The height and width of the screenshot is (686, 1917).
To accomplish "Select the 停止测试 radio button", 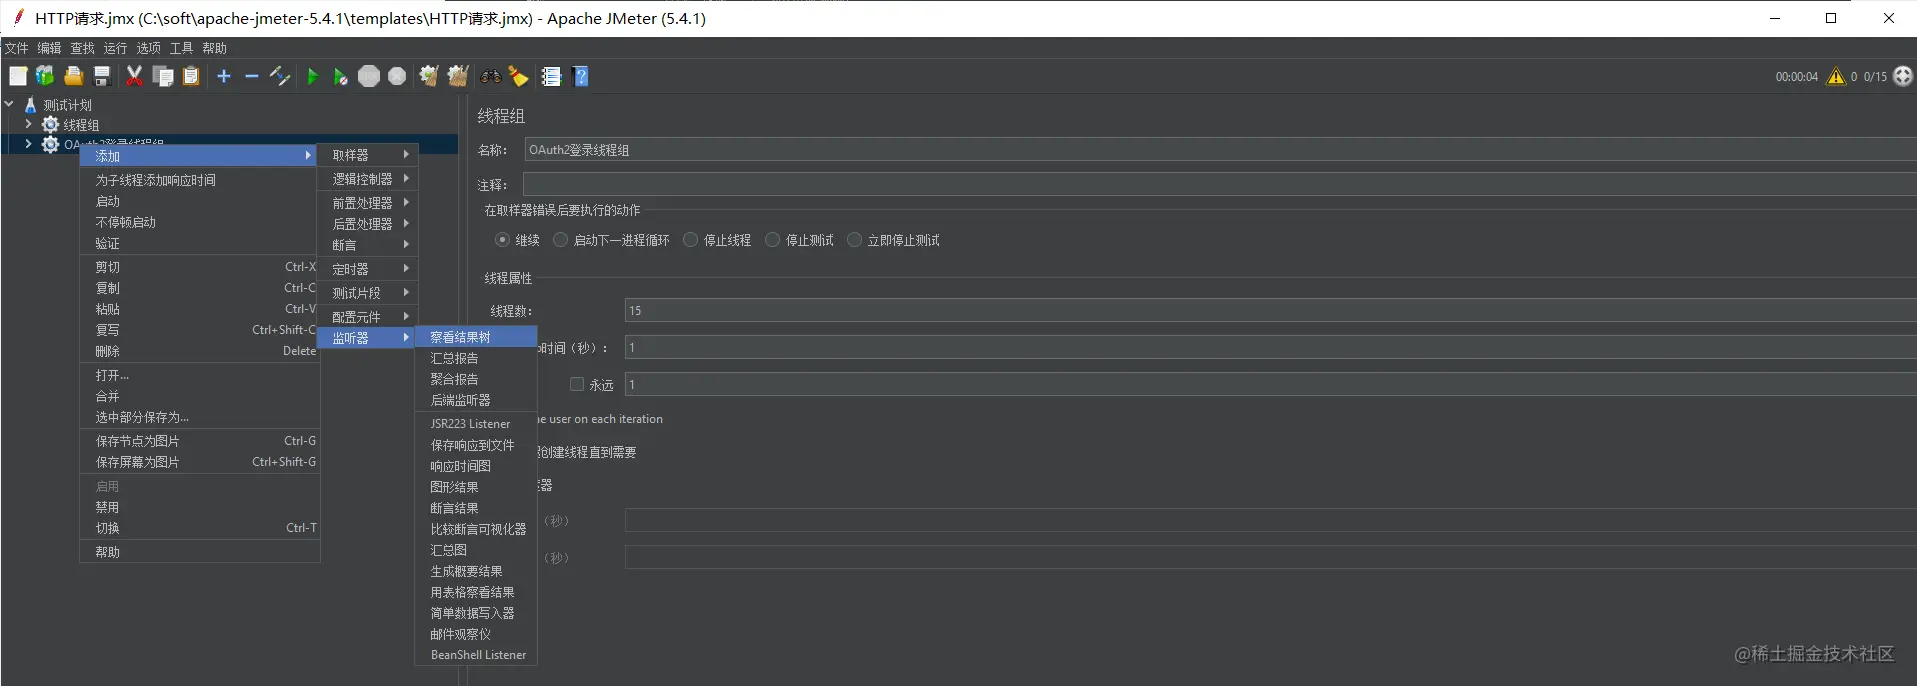I will coord(772,240).
